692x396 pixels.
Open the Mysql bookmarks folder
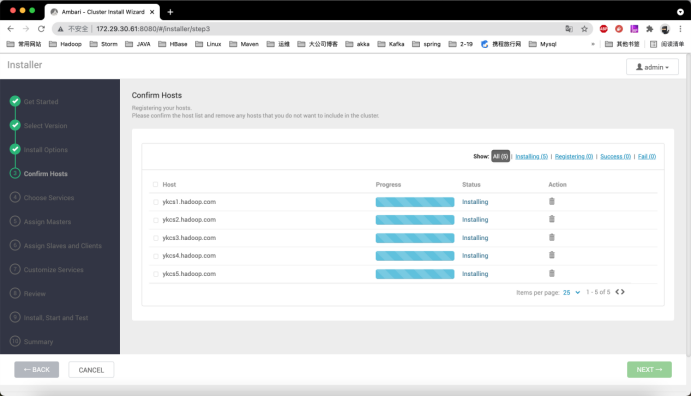point(543,44)
